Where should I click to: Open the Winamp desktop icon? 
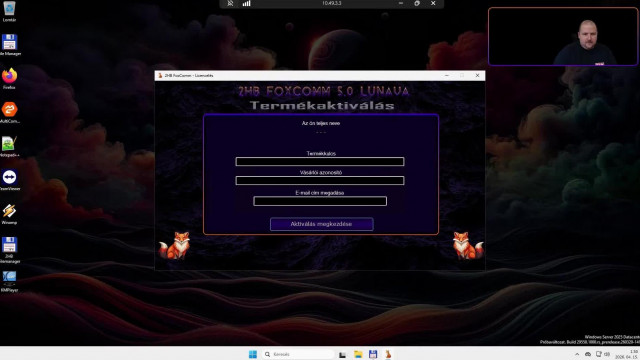(9, 214)
